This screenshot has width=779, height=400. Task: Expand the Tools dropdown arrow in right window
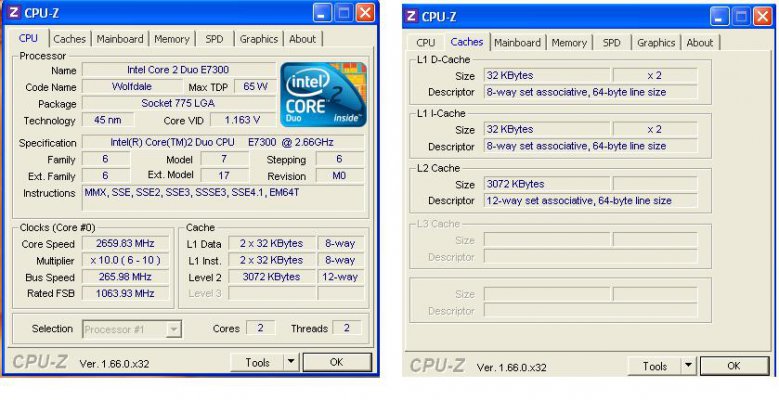tap(688, 366)
